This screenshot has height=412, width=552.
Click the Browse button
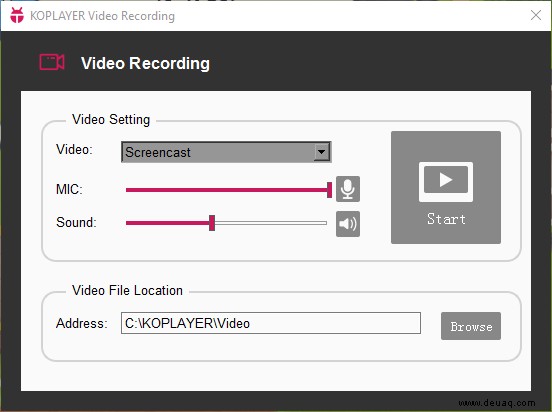click(x=471, y=326)
